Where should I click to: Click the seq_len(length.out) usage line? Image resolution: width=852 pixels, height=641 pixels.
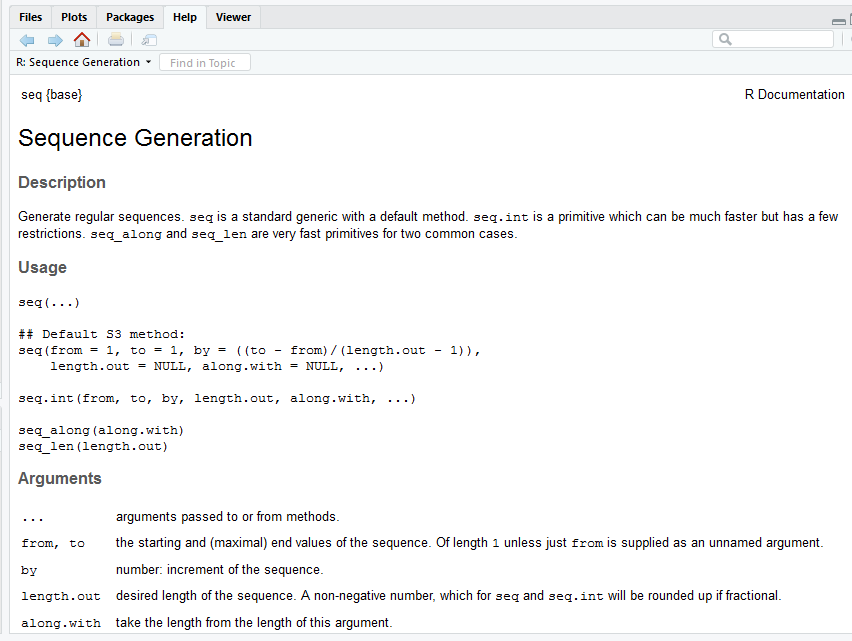tap(93, 446)
